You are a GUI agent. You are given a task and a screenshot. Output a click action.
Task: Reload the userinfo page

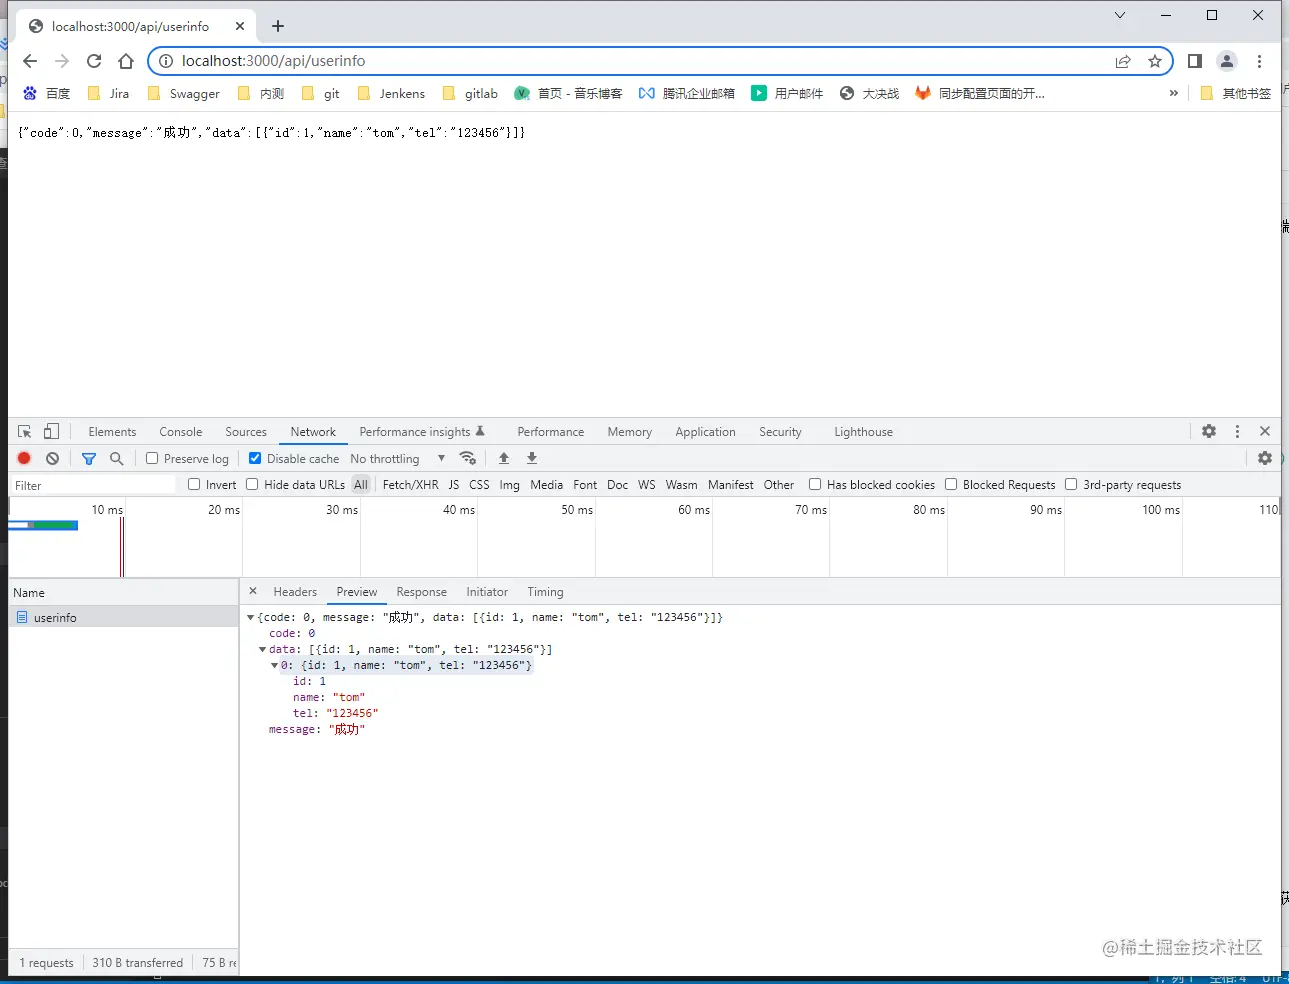pos(94,61)
